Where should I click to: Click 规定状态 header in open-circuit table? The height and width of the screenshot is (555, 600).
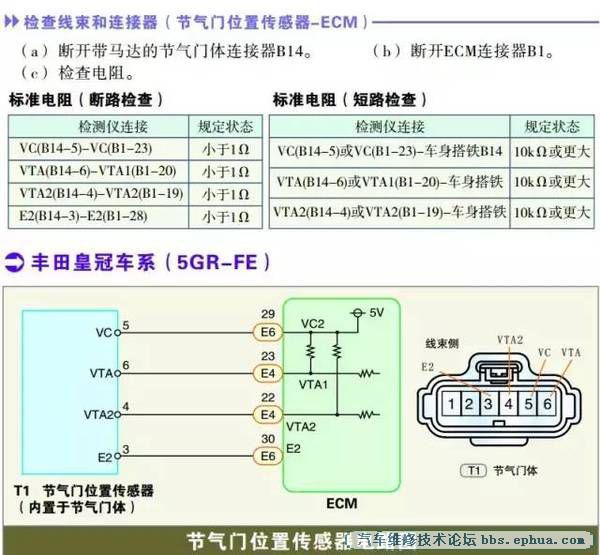225,126
